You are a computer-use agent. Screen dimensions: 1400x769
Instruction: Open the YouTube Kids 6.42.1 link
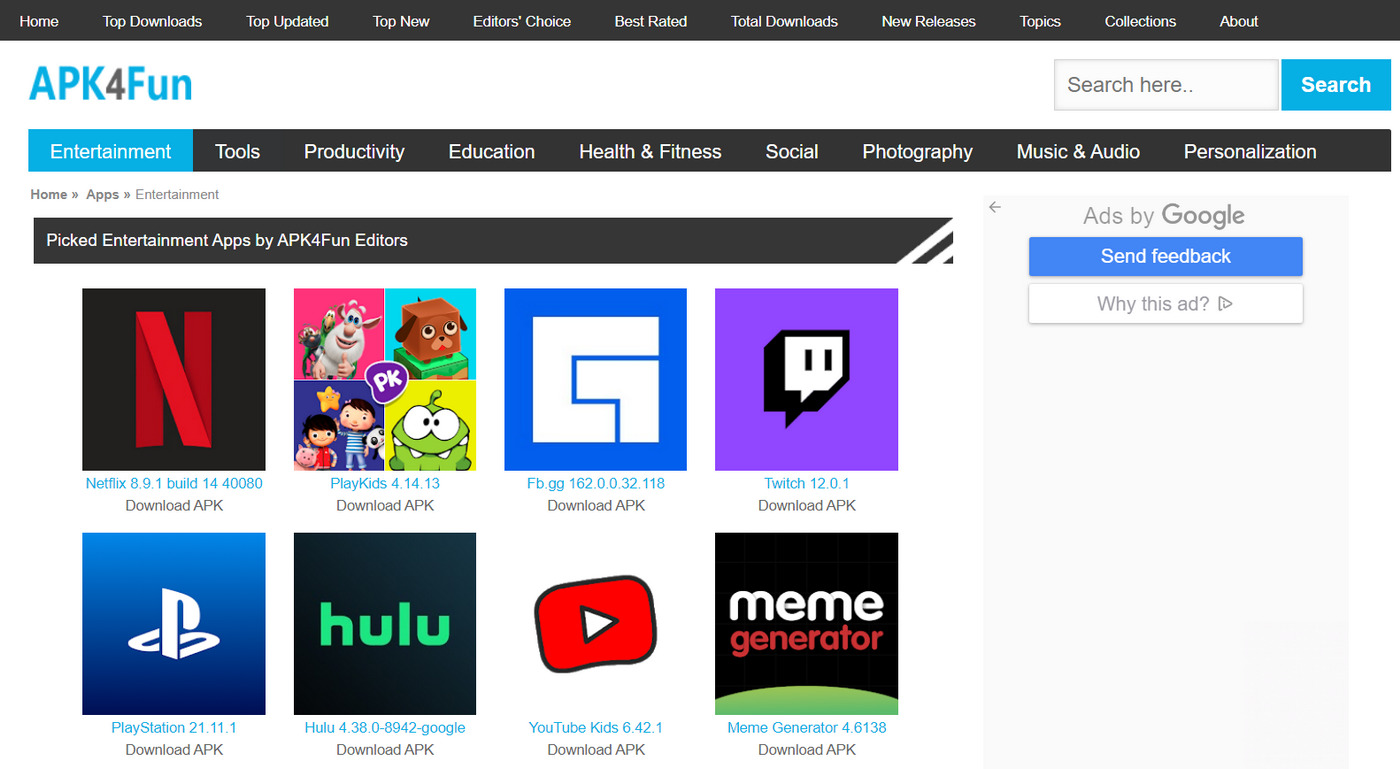click(x=596, y=728)
